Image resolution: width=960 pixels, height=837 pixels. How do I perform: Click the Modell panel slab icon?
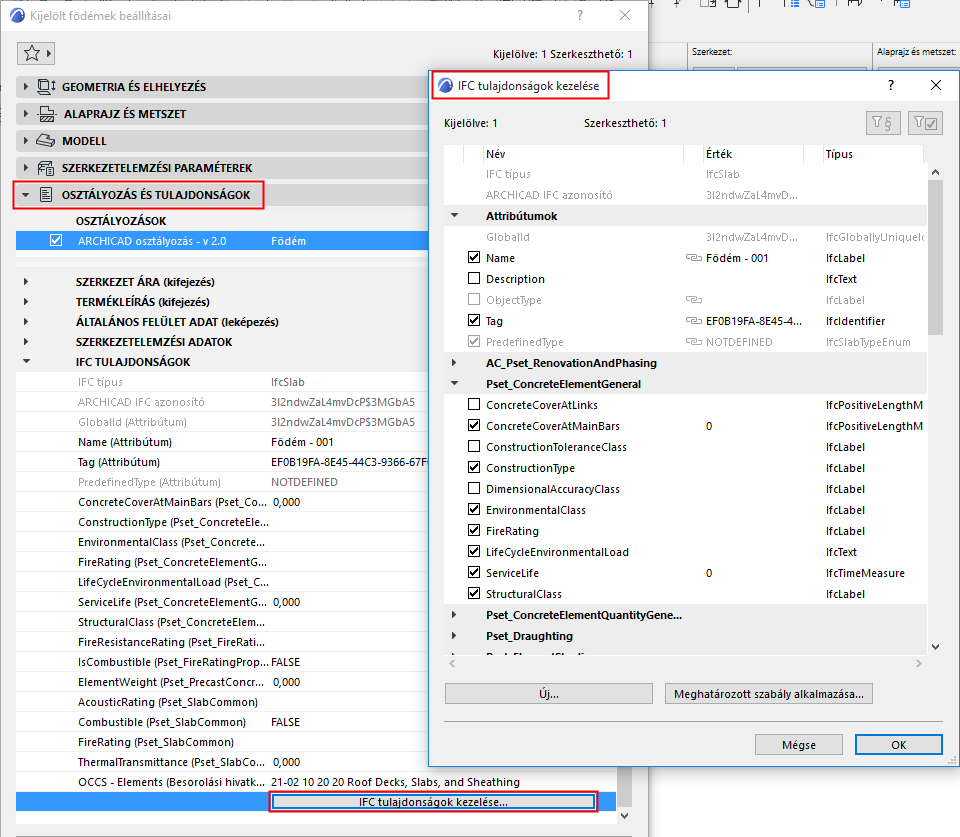(x=45, y=141)
